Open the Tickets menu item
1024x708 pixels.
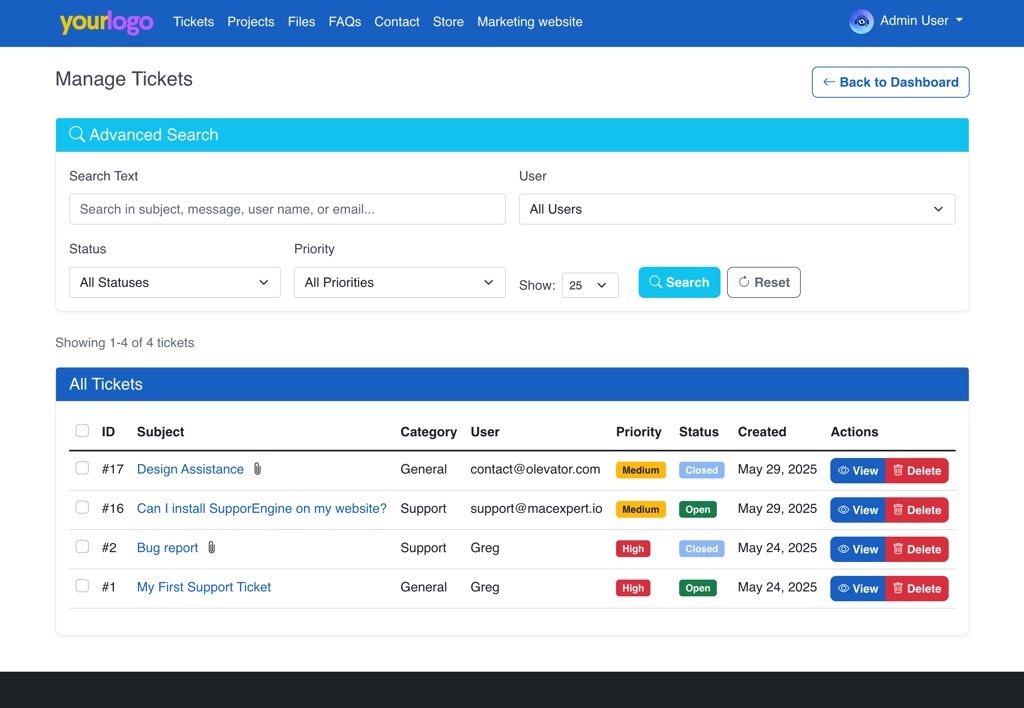point(193,21)
